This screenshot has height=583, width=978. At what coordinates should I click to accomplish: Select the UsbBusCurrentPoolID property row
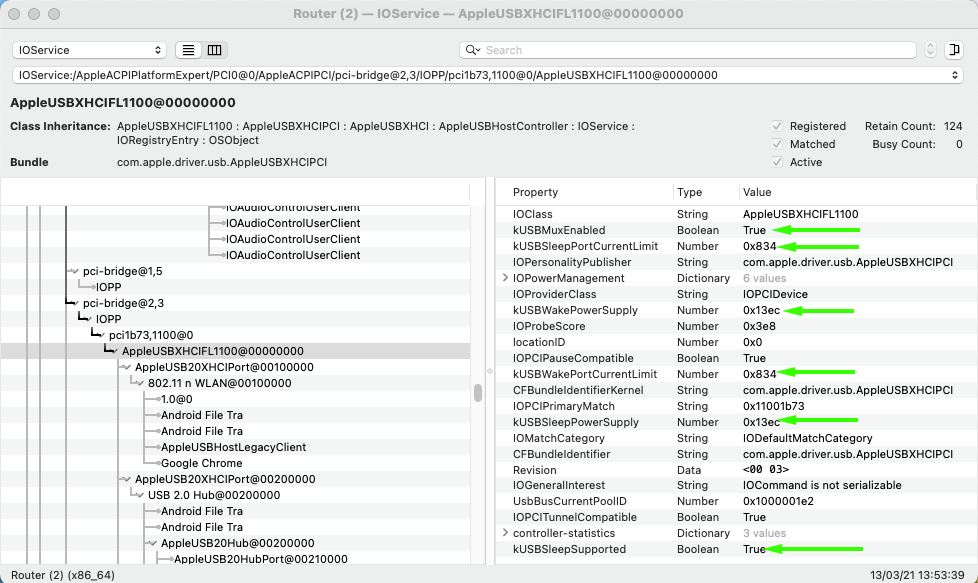736,501
